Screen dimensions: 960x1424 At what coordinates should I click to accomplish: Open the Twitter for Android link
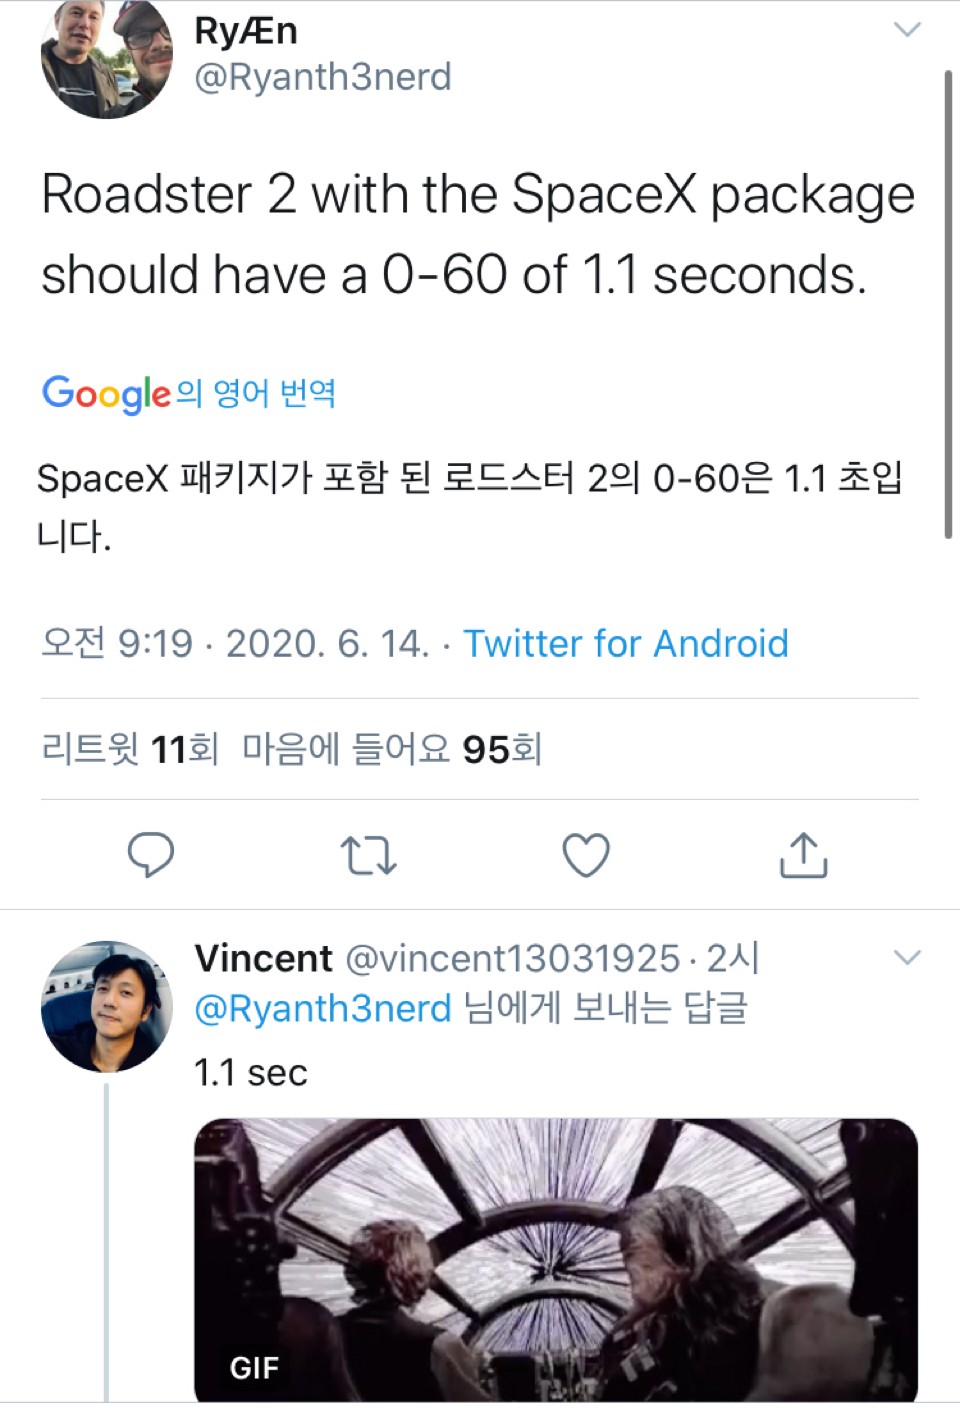pos(626,643)
